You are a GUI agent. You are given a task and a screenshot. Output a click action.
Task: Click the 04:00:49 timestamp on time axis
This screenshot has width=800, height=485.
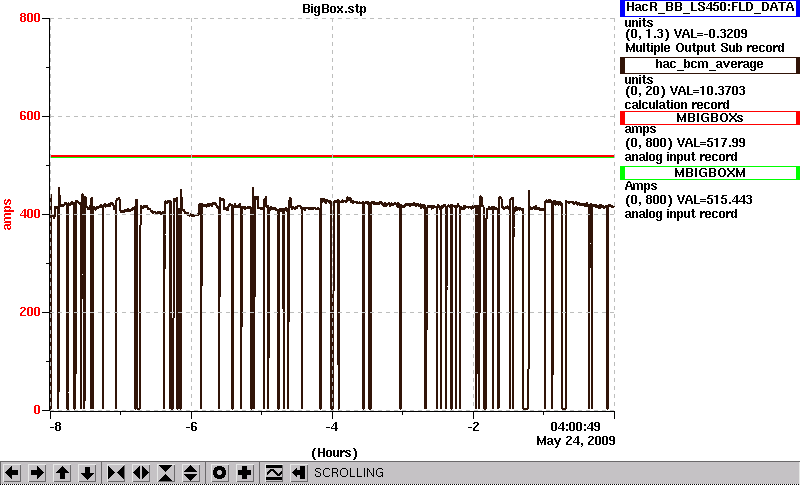(x=575, y=426)
